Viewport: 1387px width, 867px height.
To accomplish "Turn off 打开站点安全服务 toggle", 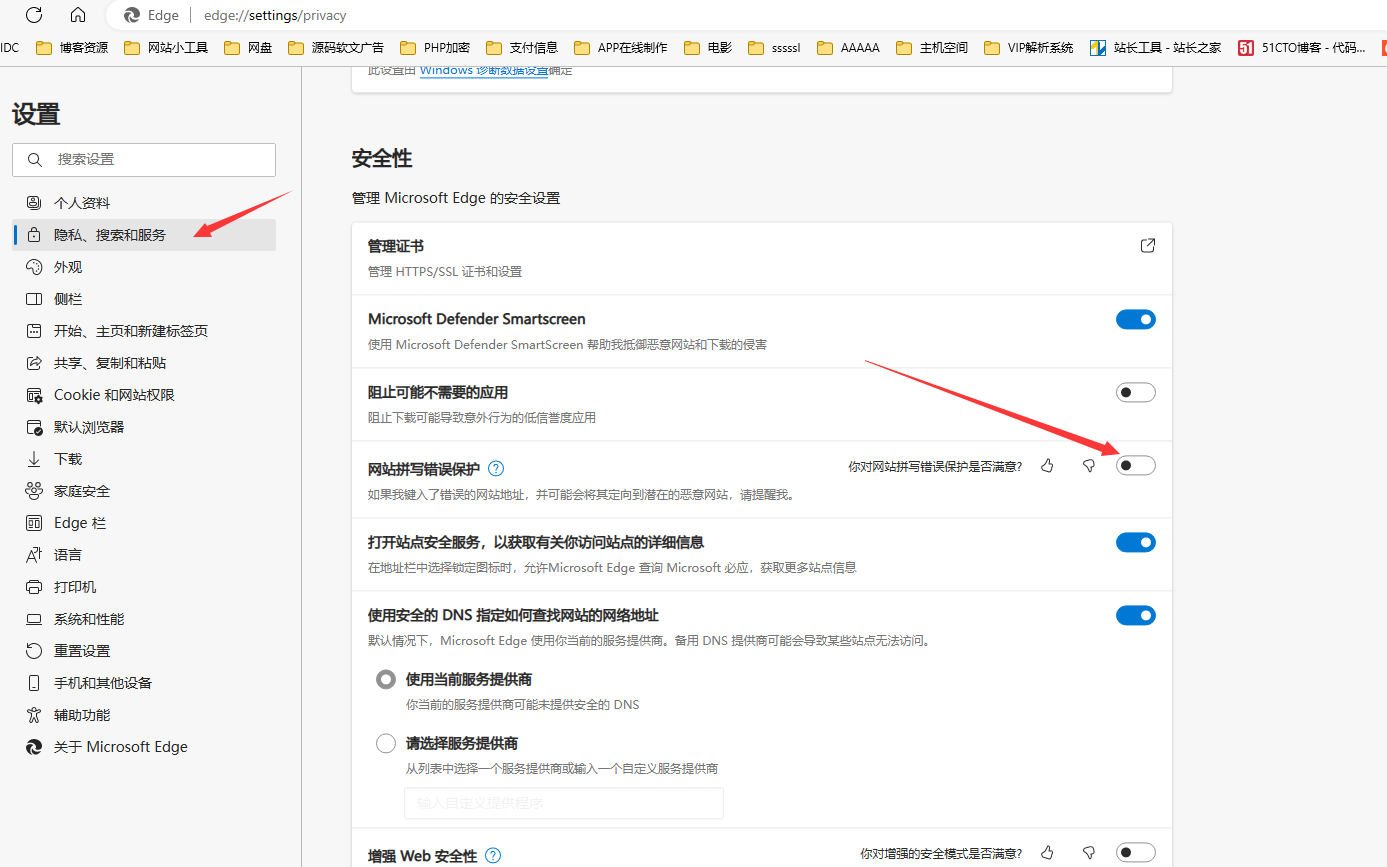I will coord(1136,542).
